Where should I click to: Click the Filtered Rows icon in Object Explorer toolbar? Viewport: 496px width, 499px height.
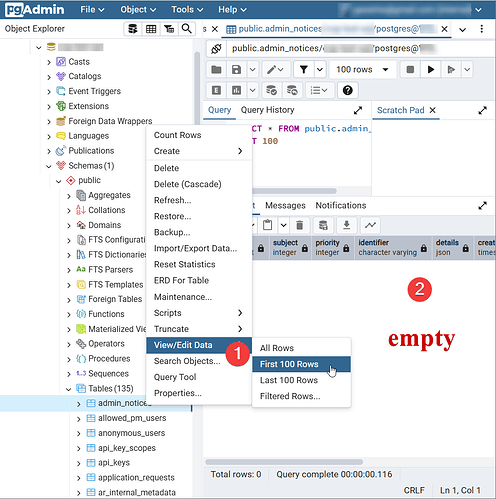coord(169,29)
